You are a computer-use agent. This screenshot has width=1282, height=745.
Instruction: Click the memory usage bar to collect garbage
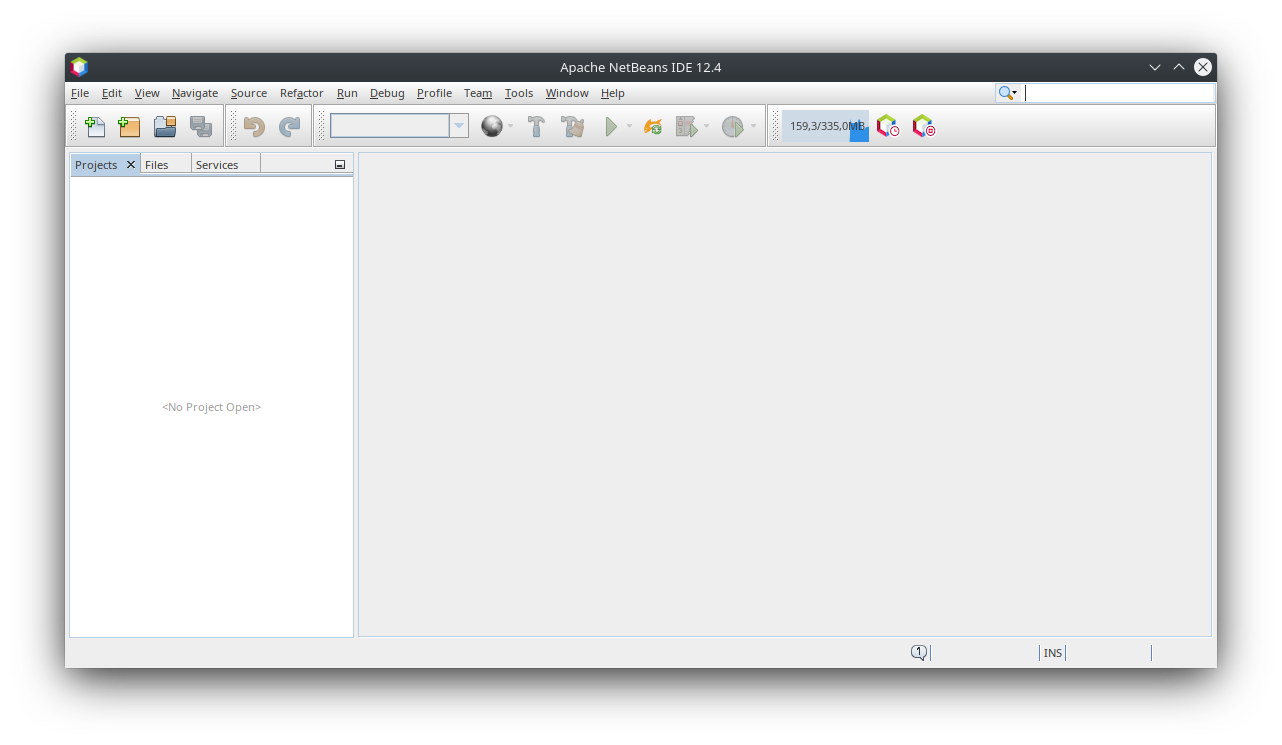824,126
